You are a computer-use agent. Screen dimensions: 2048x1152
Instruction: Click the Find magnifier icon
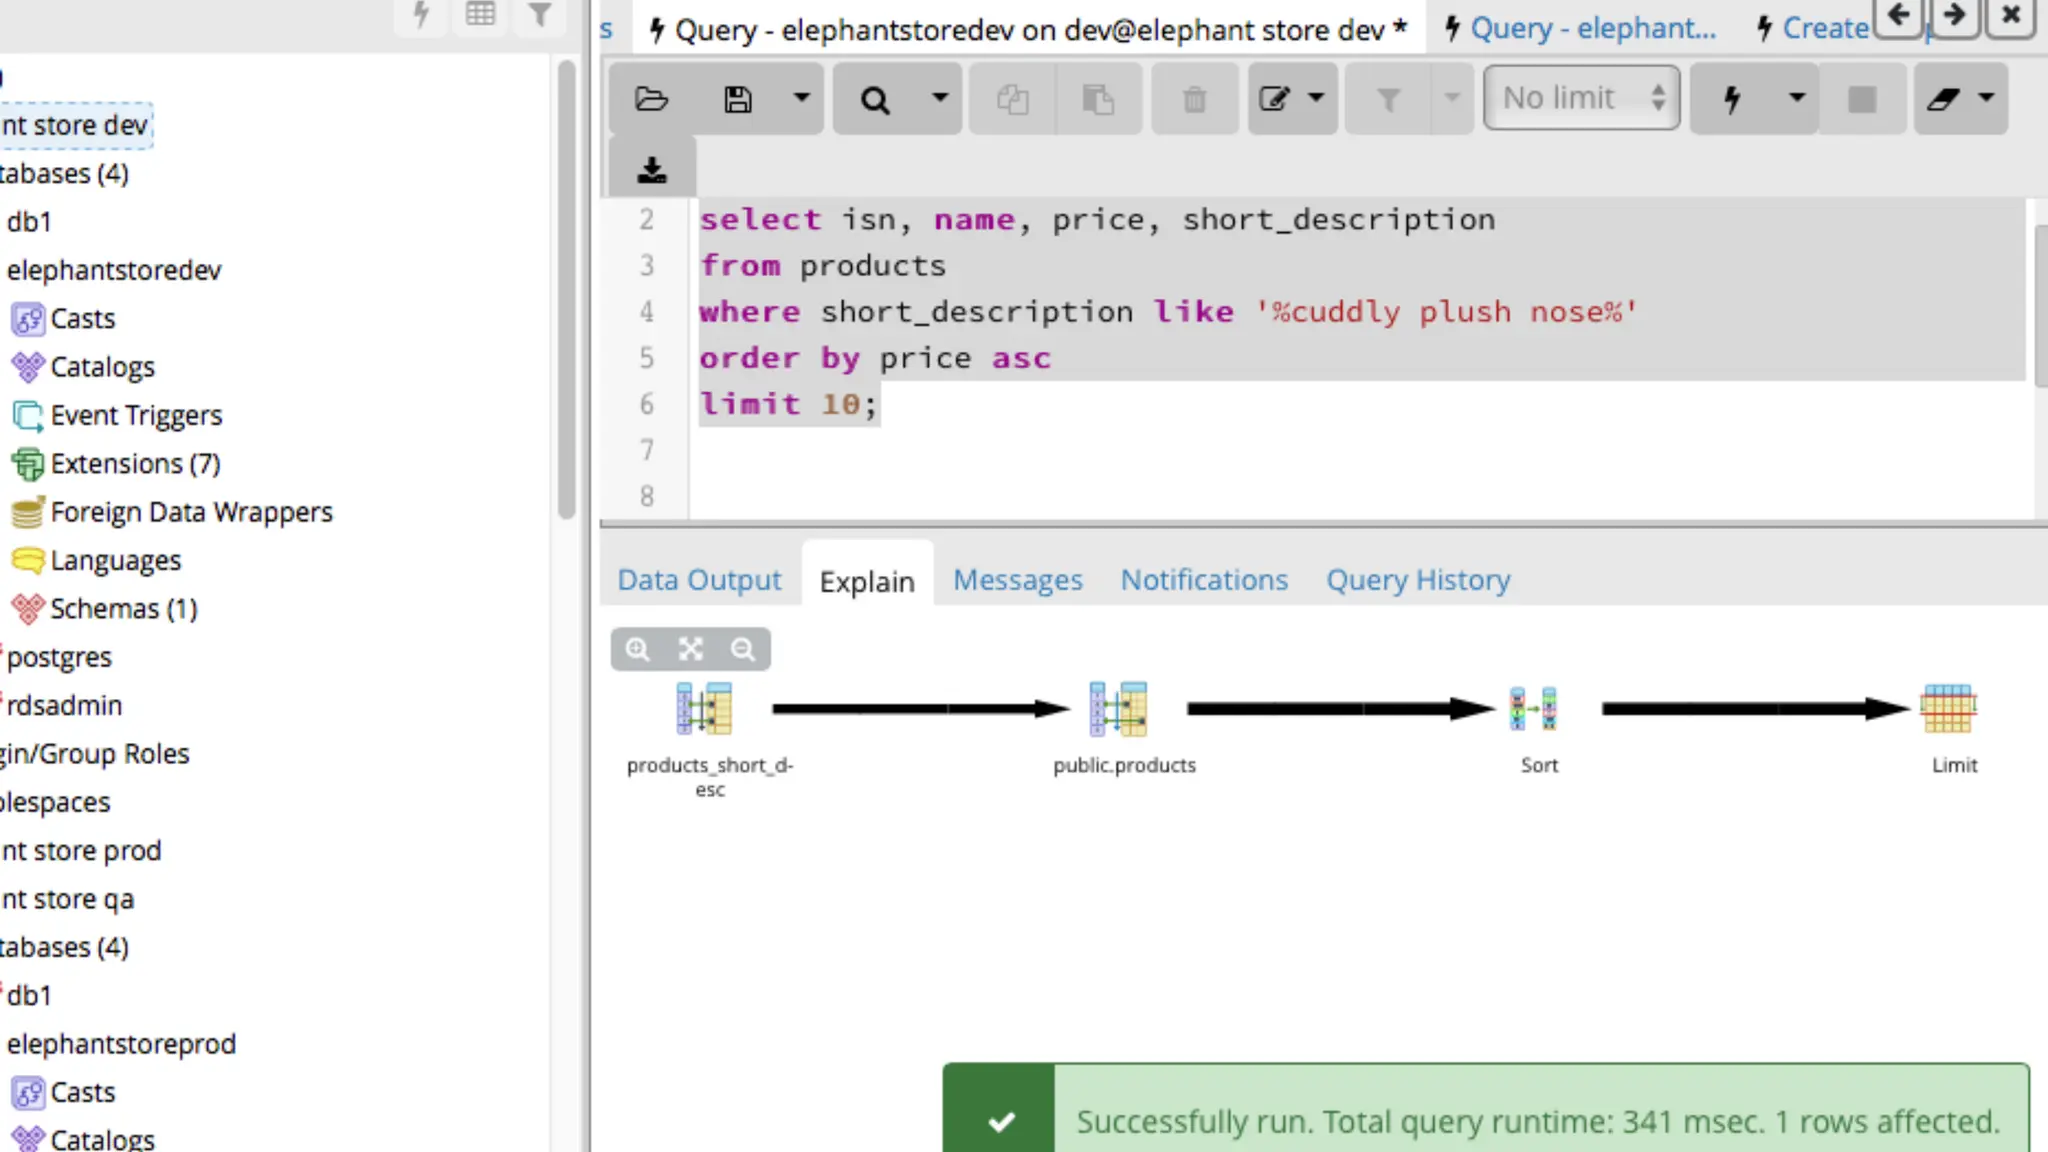click(x=875, y=99)
